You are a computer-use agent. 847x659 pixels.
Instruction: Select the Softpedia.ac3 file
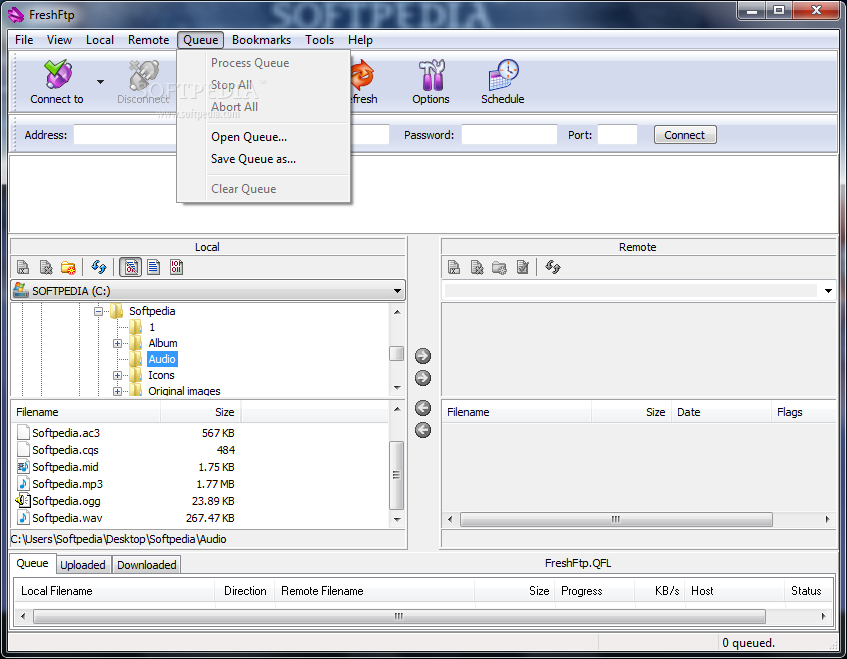coord(66,433)
